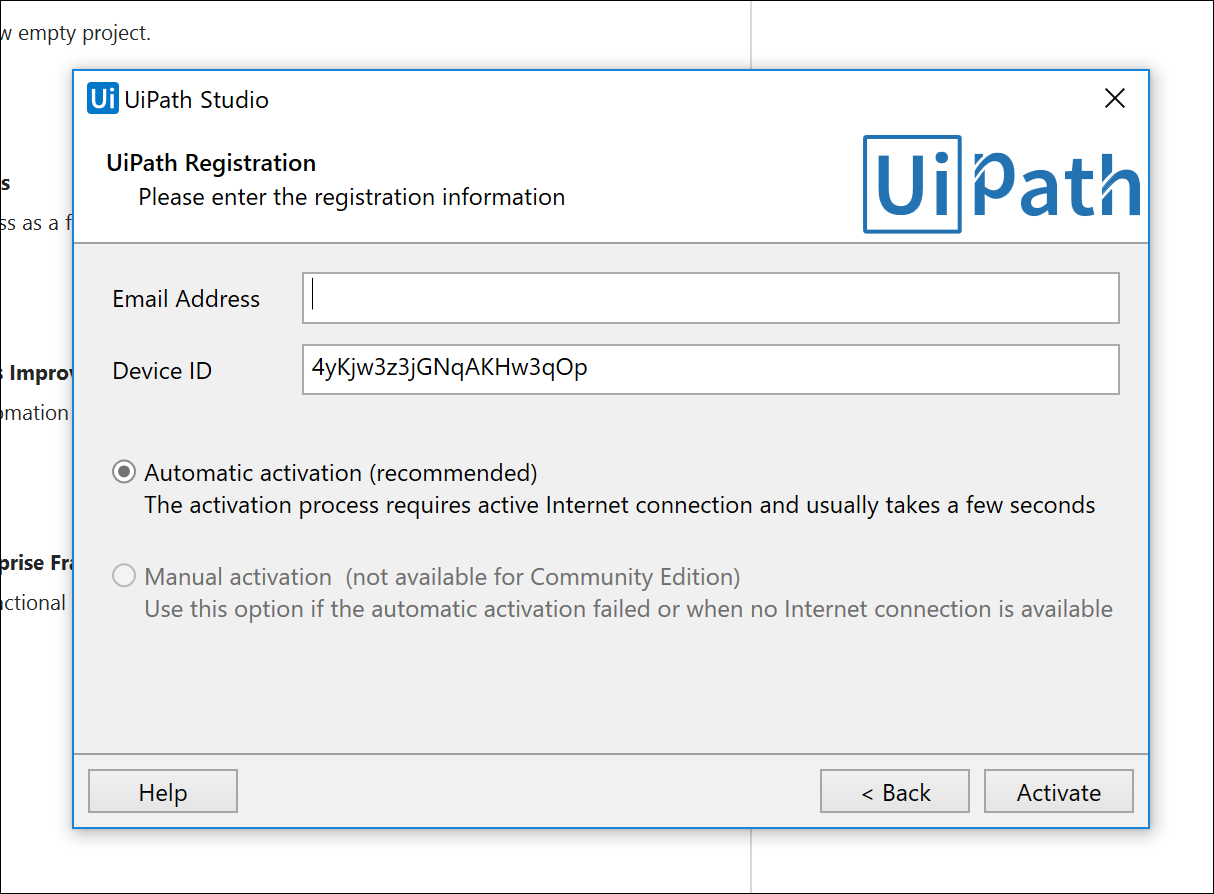The image size is (1214, 894).
Task: Click the Activate button
Action: click(x=1059, y=792)
